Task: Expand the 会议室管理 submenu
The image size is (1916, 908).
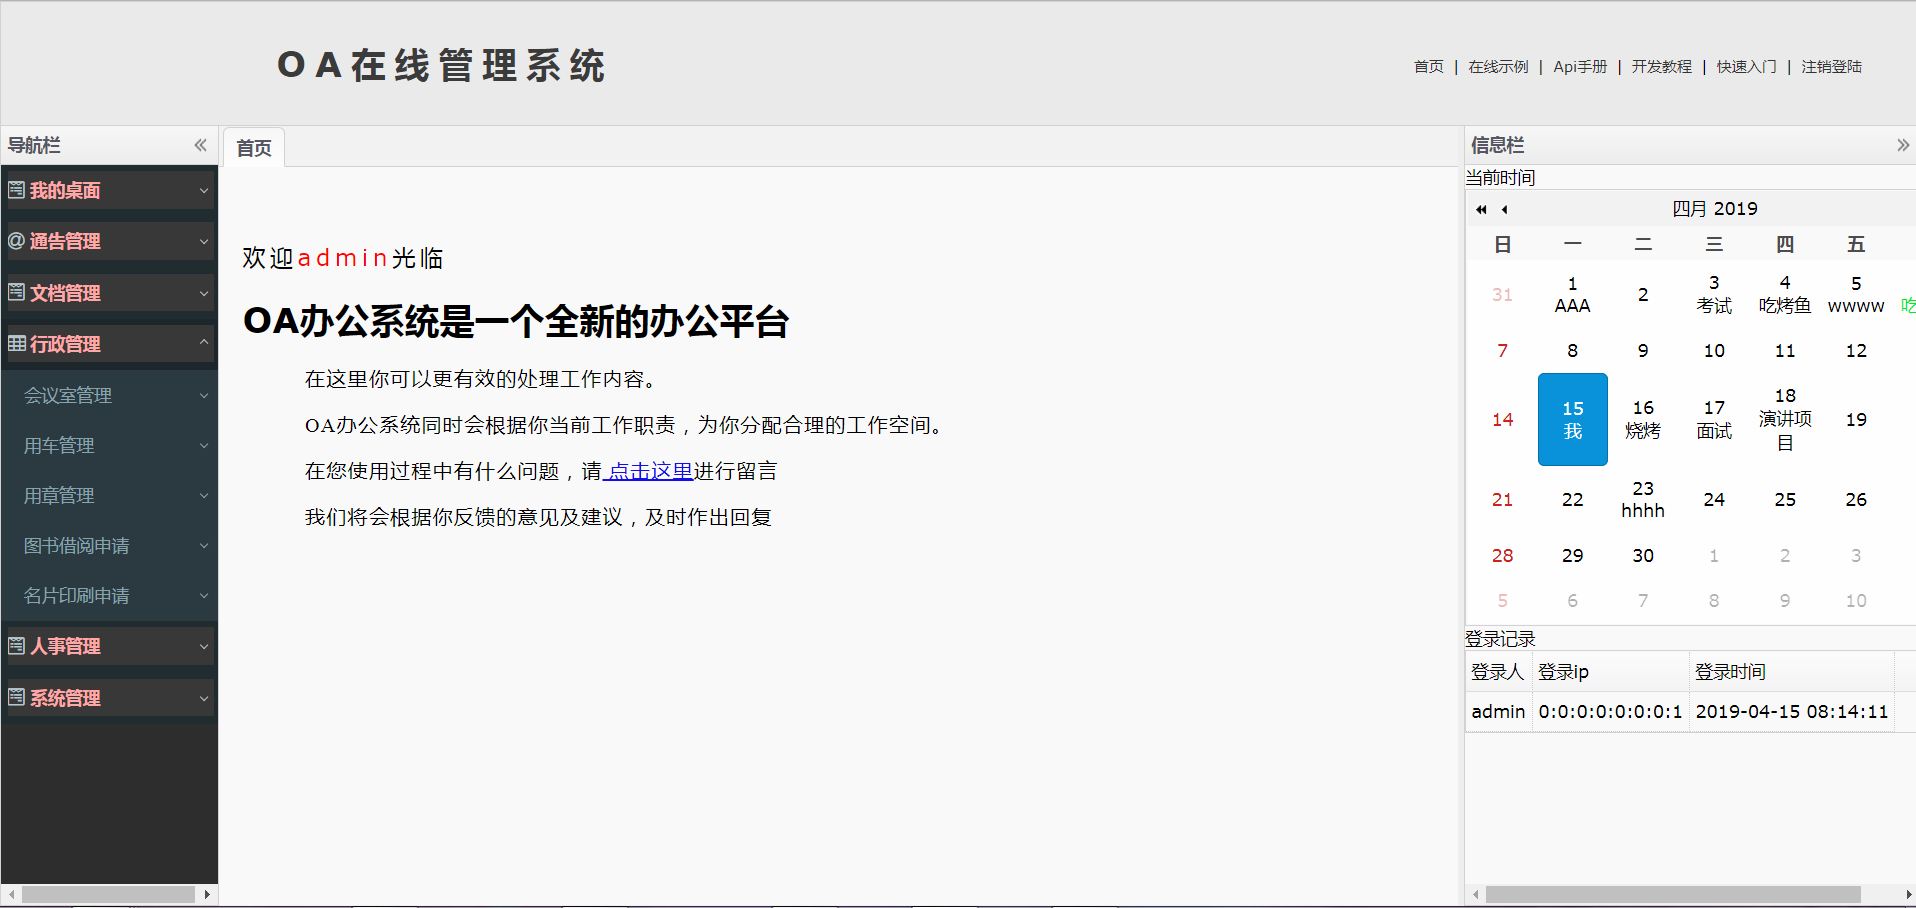Action: pyautogui.click(x=204, y=396)
